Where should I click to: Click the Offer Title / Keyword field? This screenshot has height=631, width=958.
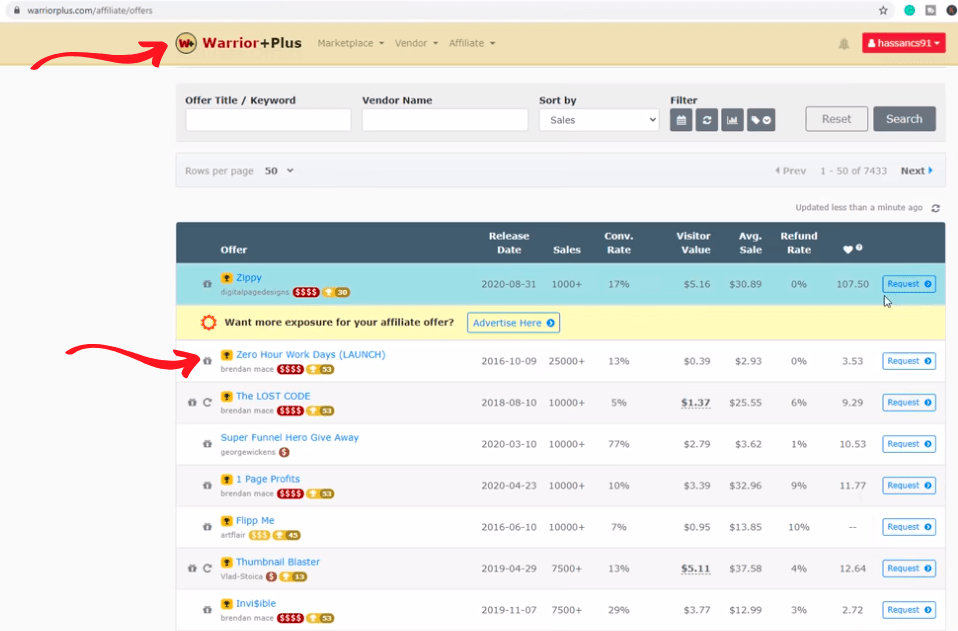268,120
